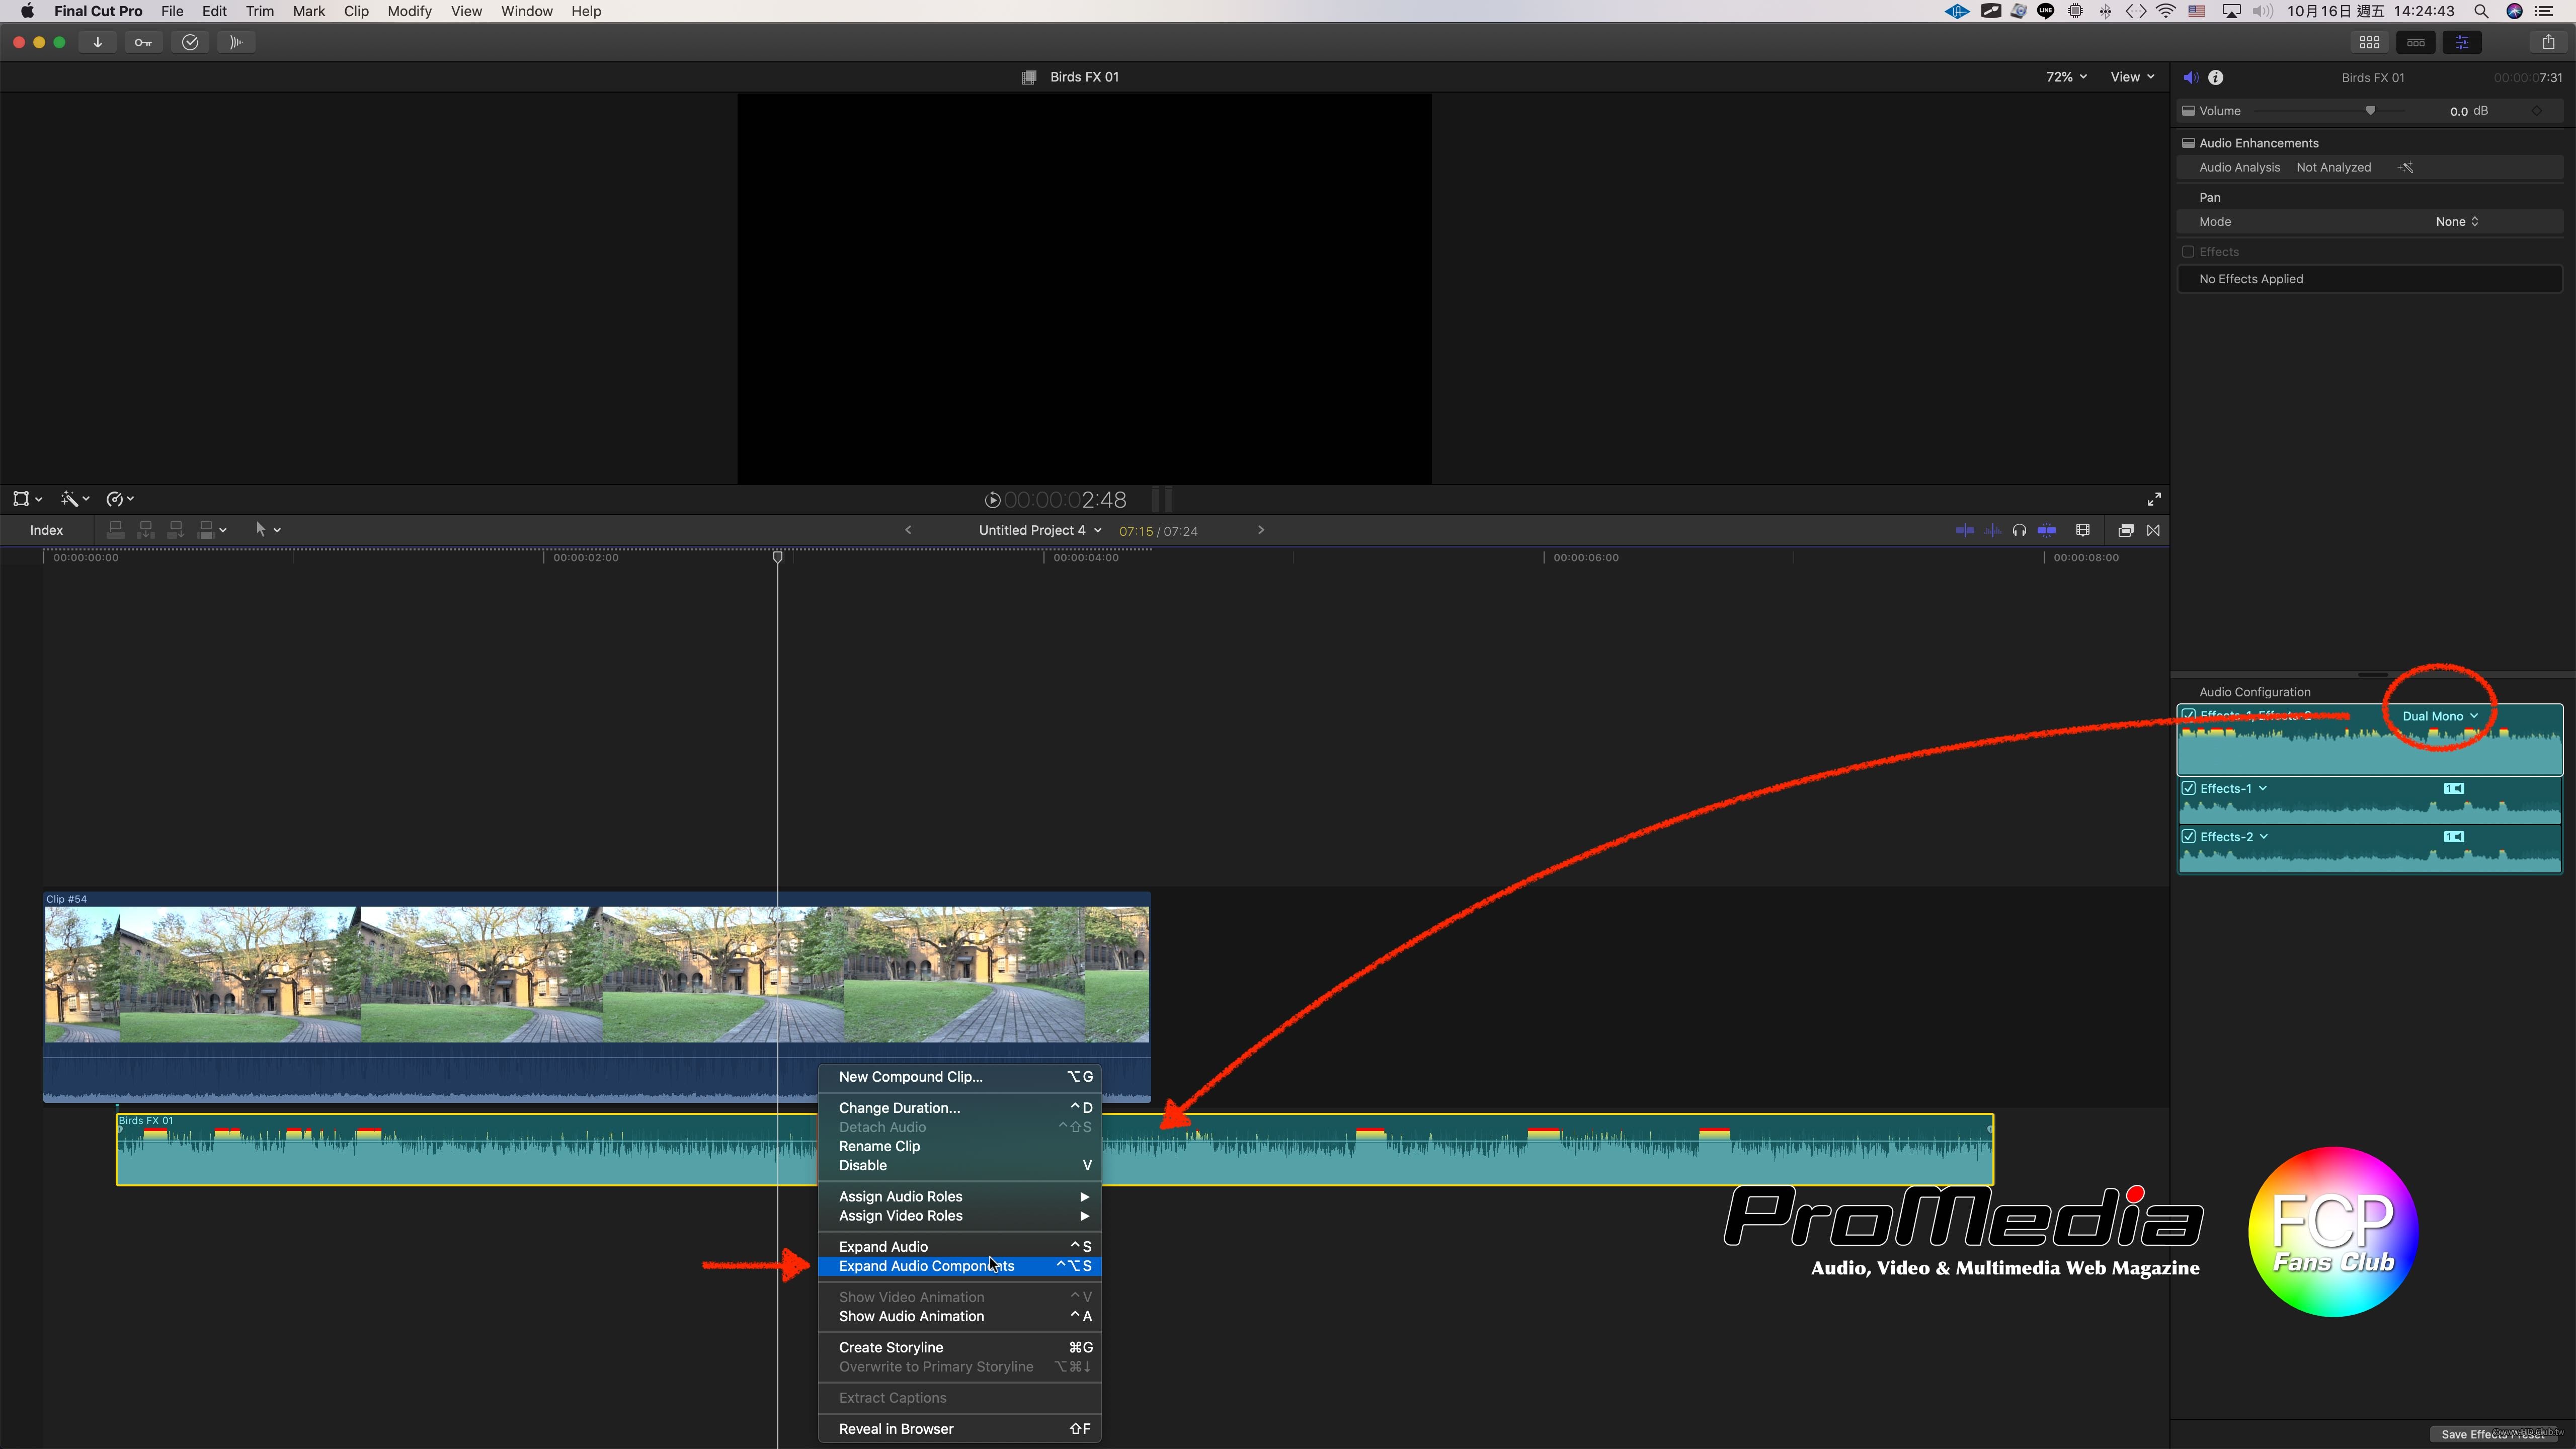Toggle the Effects section checkbox
The height and width of the screenshot is (1449, 2576).
click(x=2188, y=252)
